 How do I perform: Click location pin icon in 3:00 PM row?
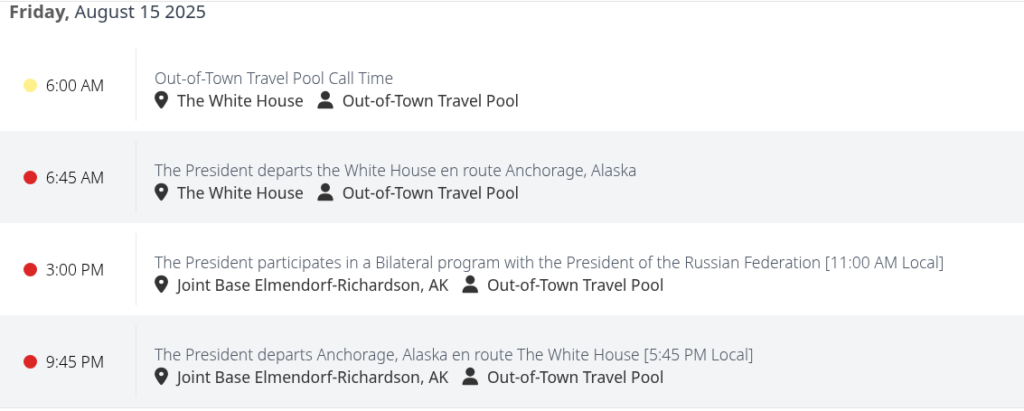161,285
